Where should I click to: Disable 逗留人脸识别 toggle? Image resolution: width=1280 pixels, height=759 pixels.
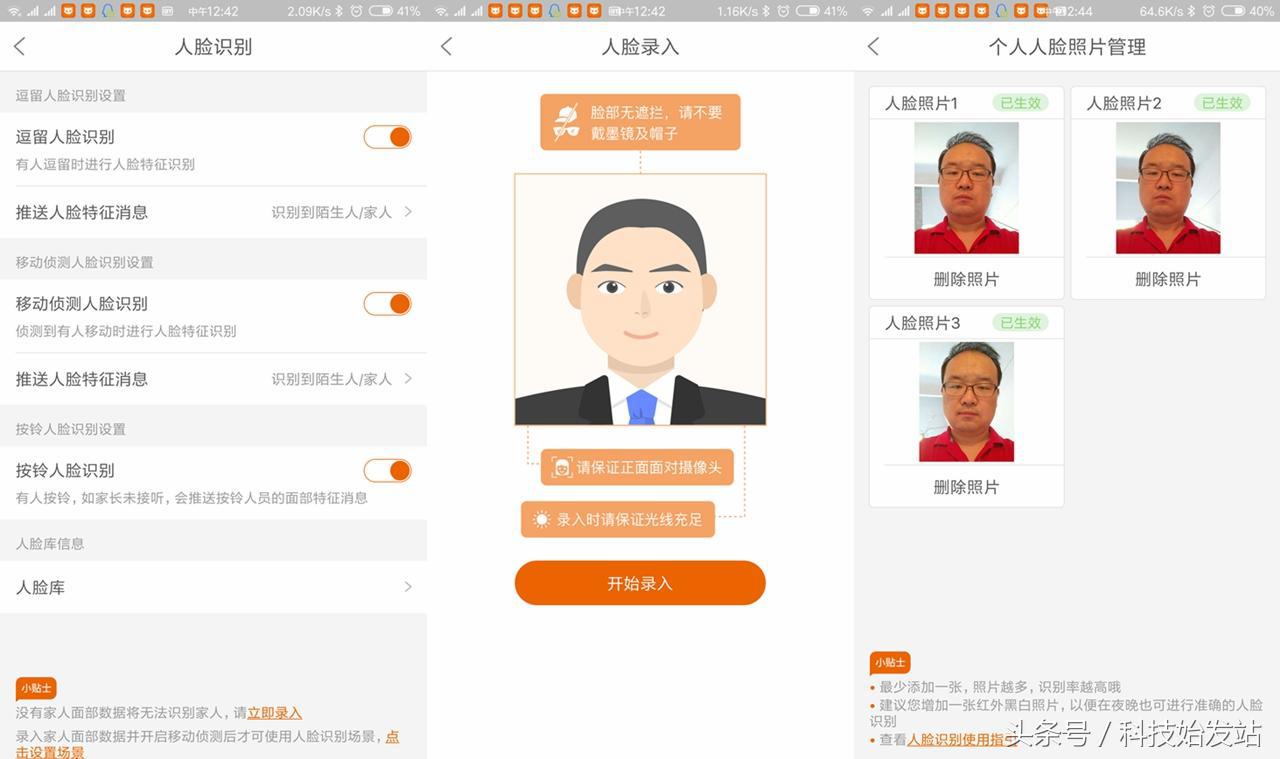coord(387,137)
